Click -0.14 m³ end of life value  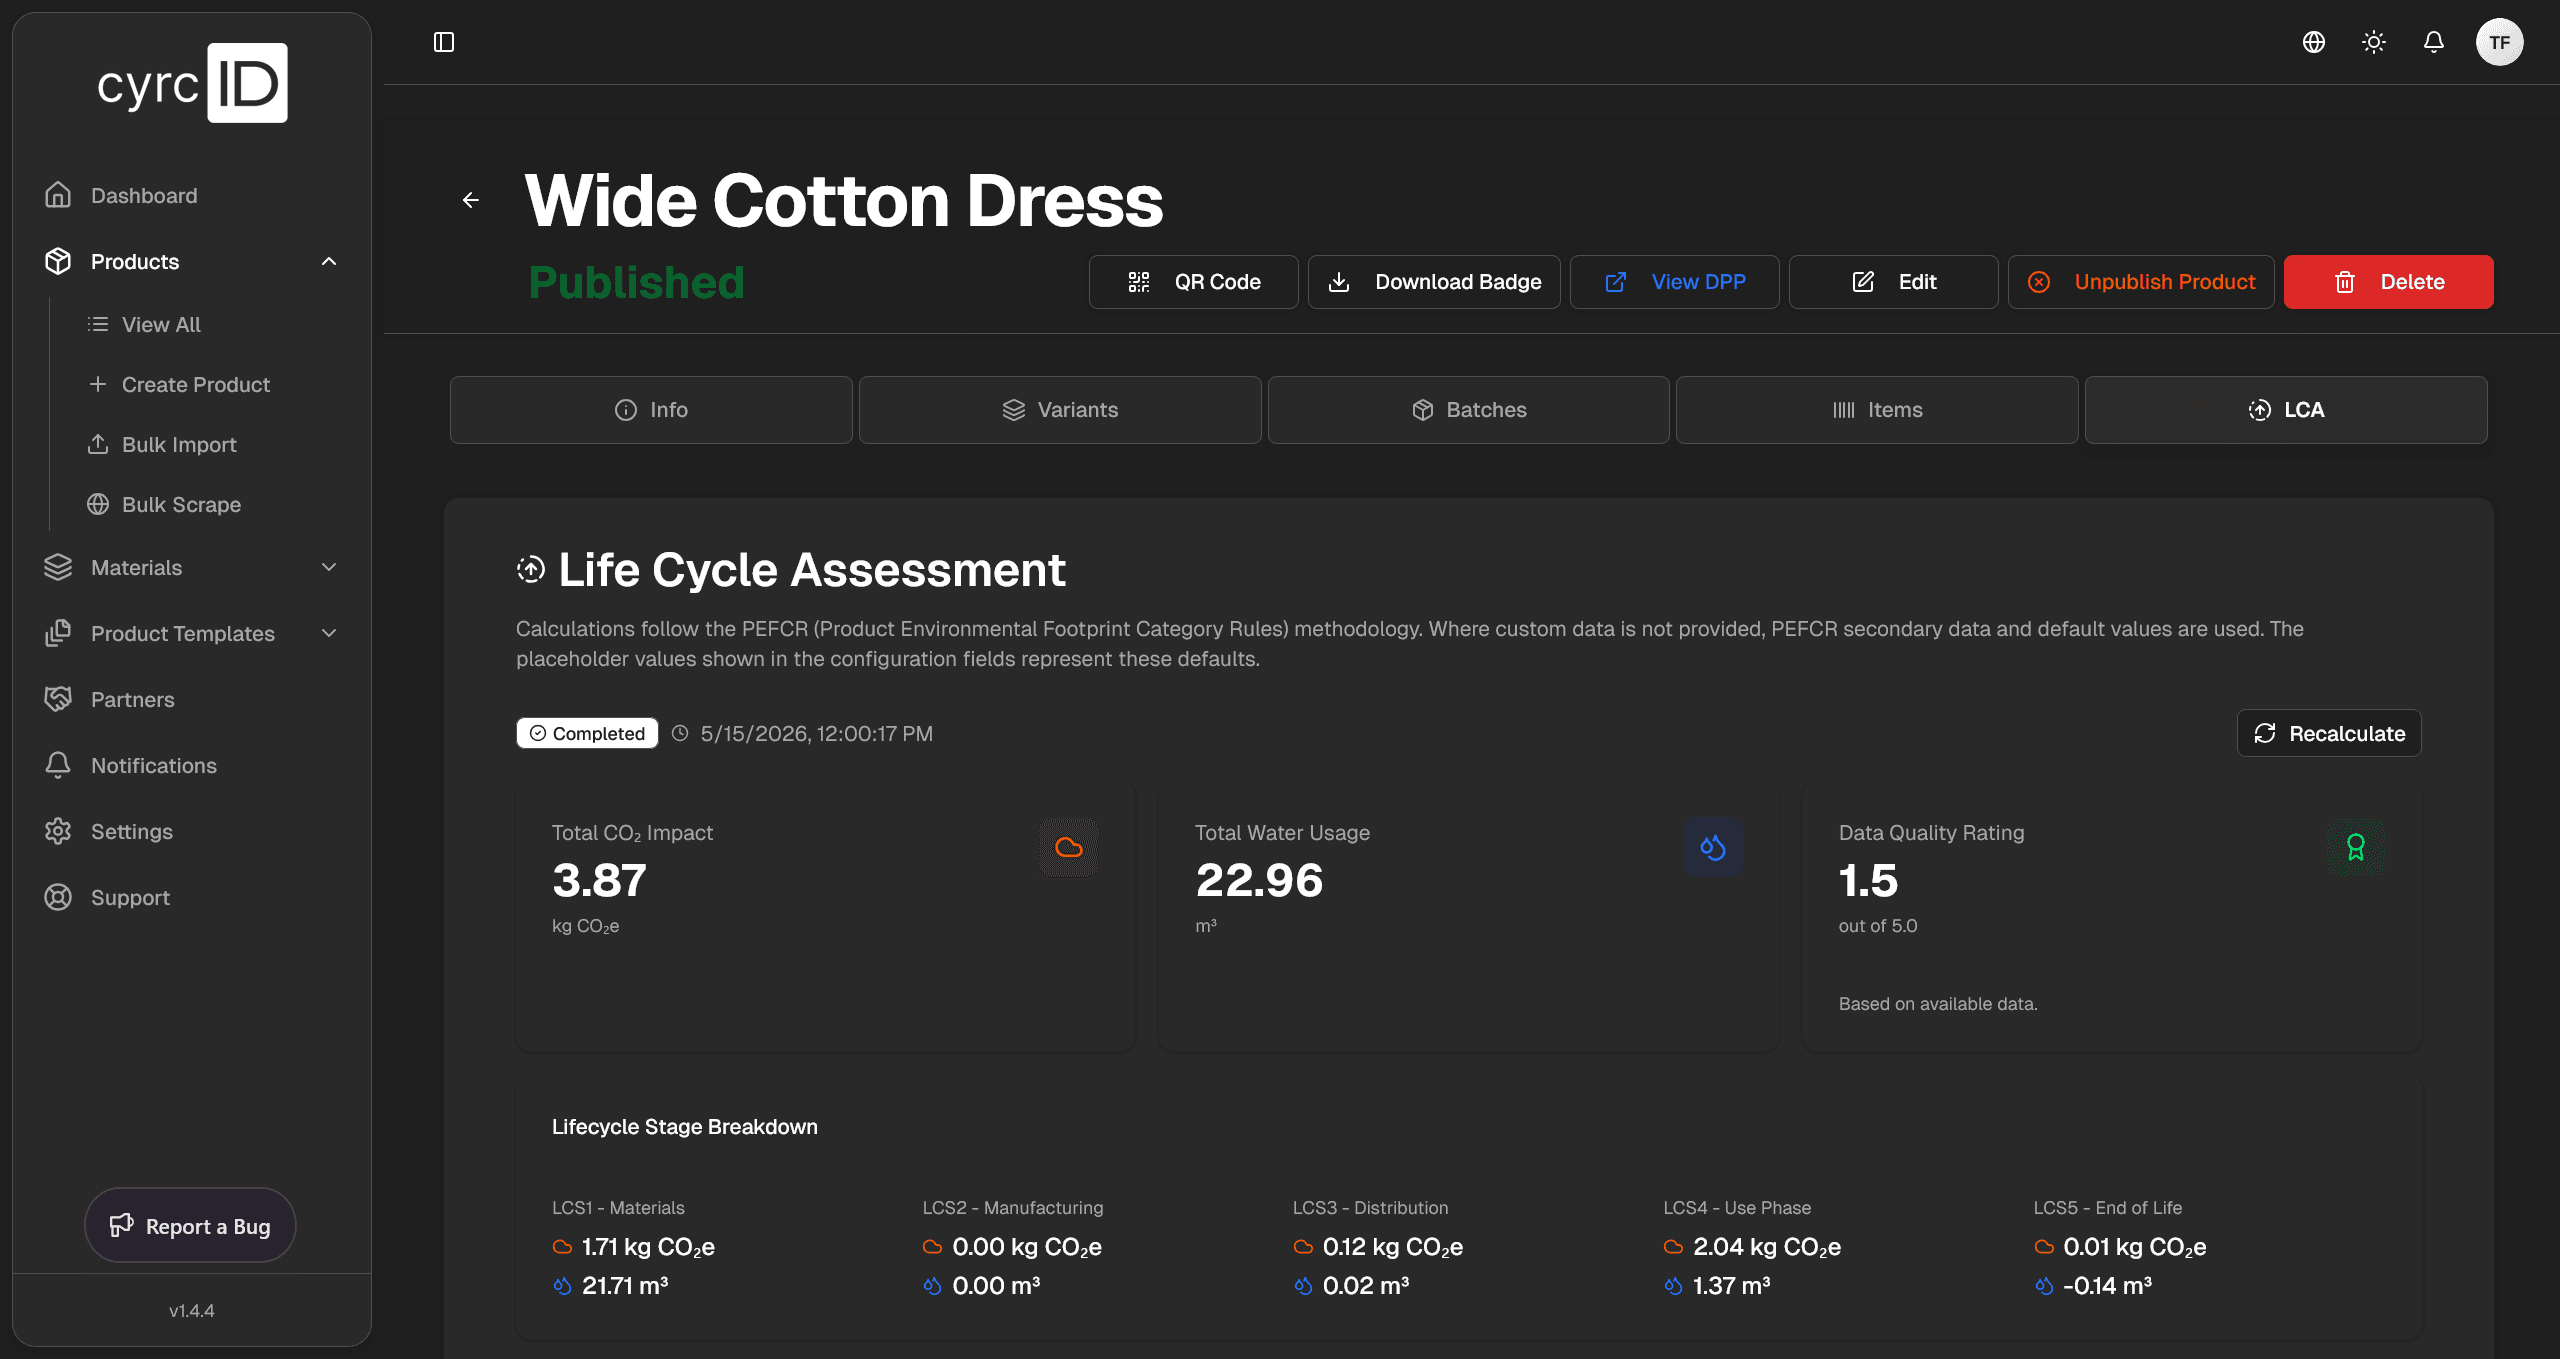click(2107, 1286)
